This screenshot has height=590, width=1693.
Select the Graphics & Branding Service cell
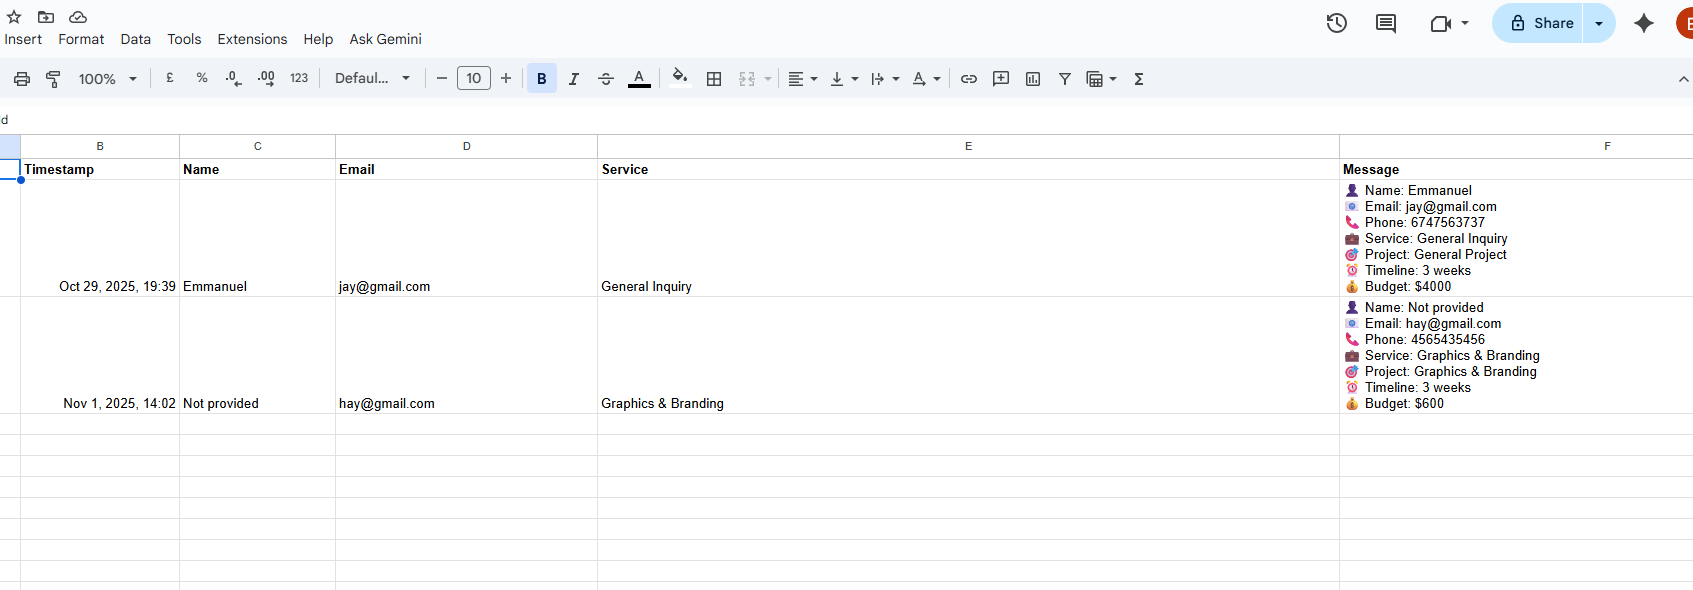pyautogui.click(x=968, y=355)
